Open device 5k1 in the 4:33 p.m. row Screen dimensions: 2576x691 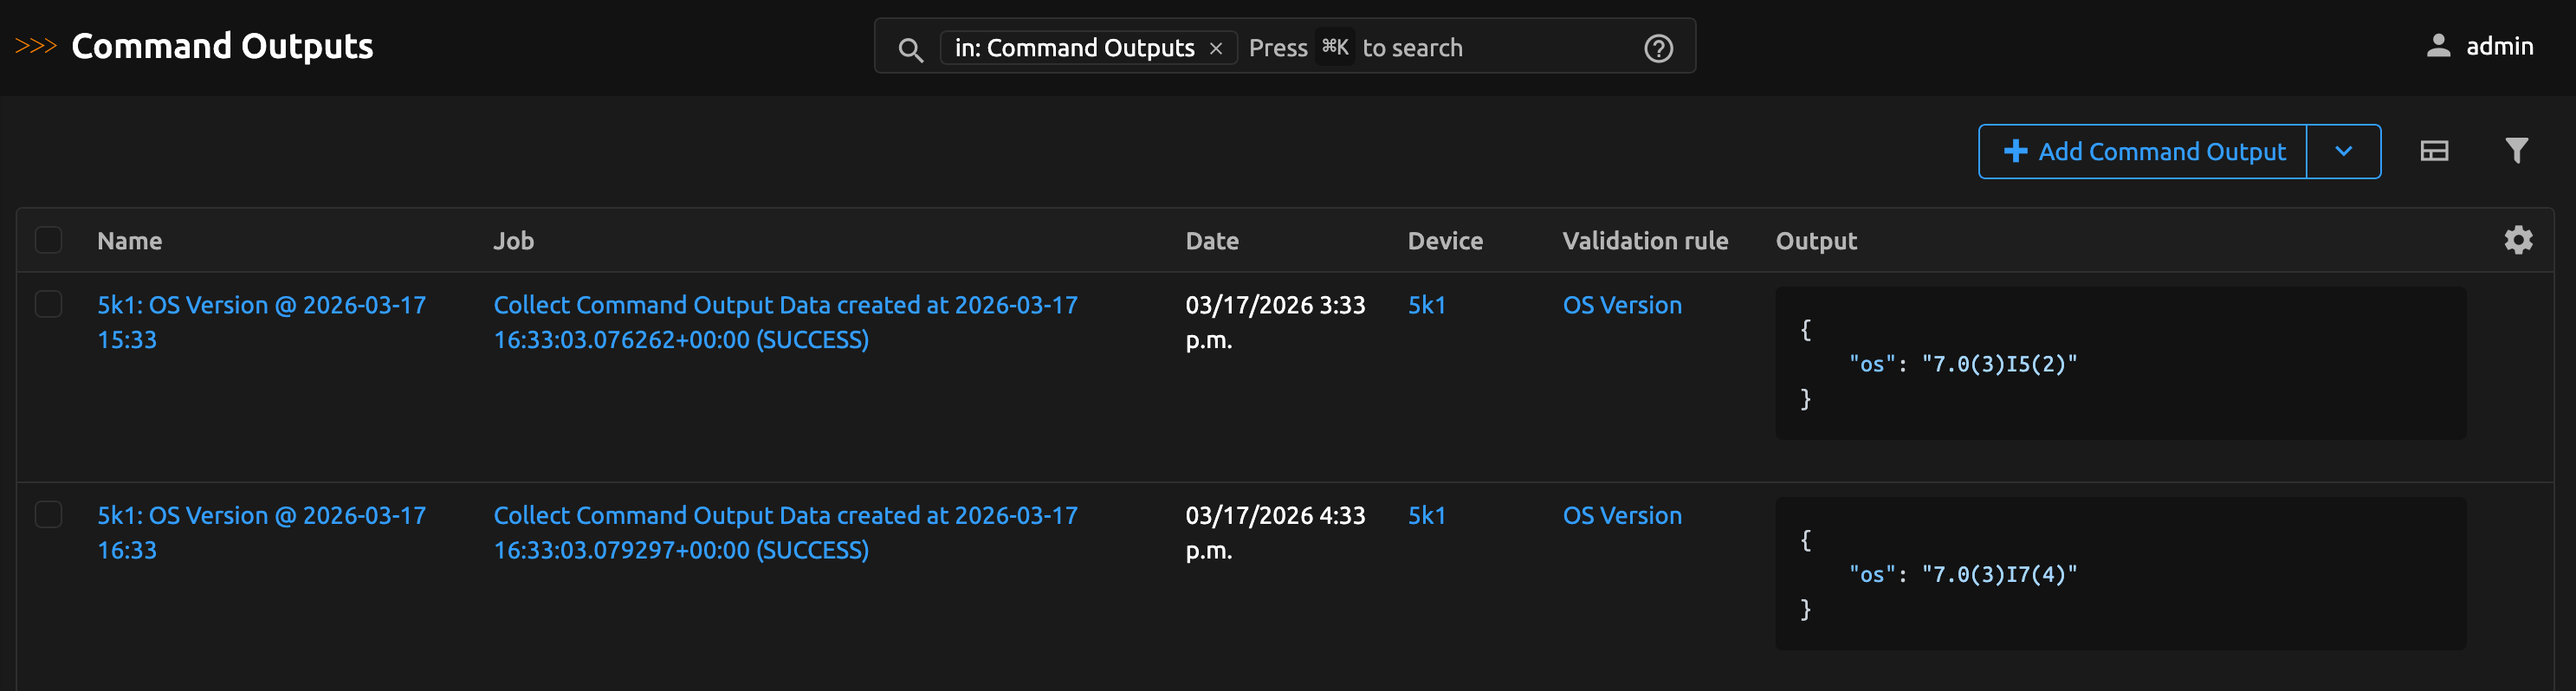click(x=1426, y=515)
